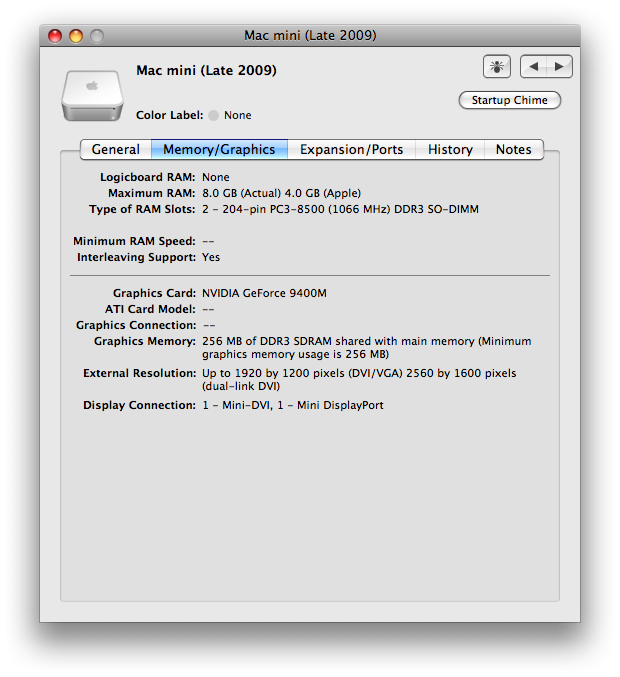Screen dimensions: 620x677
Task: Click the Type of RAM Slots label
Action: [x=142, y=209]
